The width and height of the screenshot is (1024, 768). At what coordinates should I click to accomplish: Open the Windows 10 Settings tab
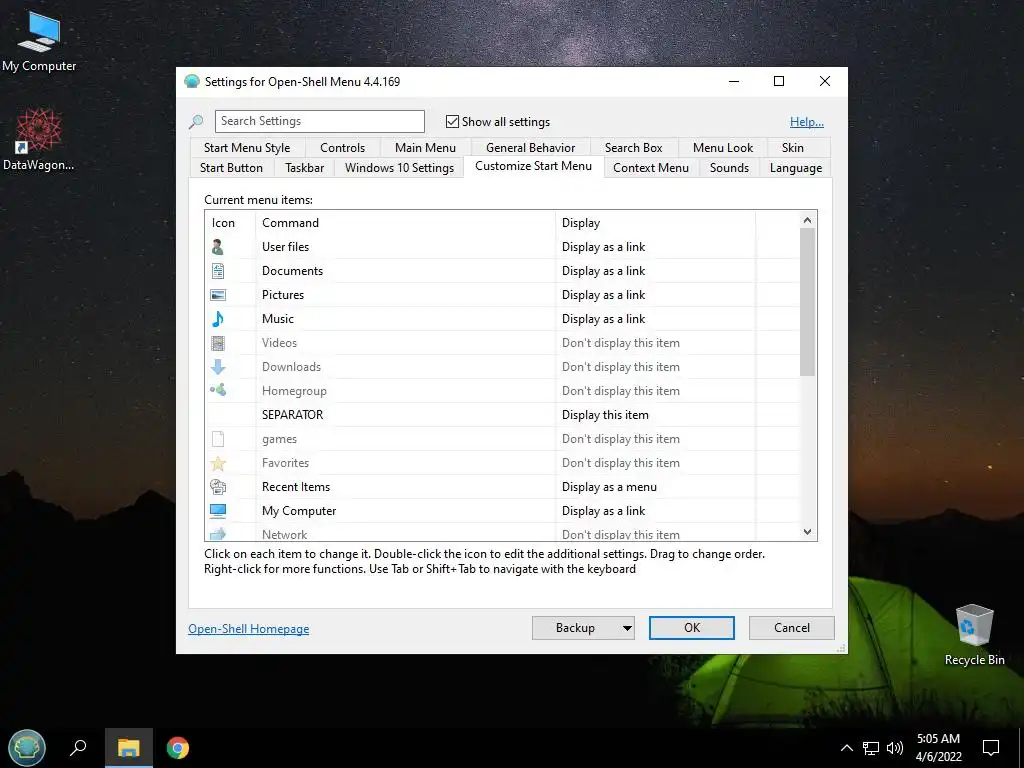[399, 168]
